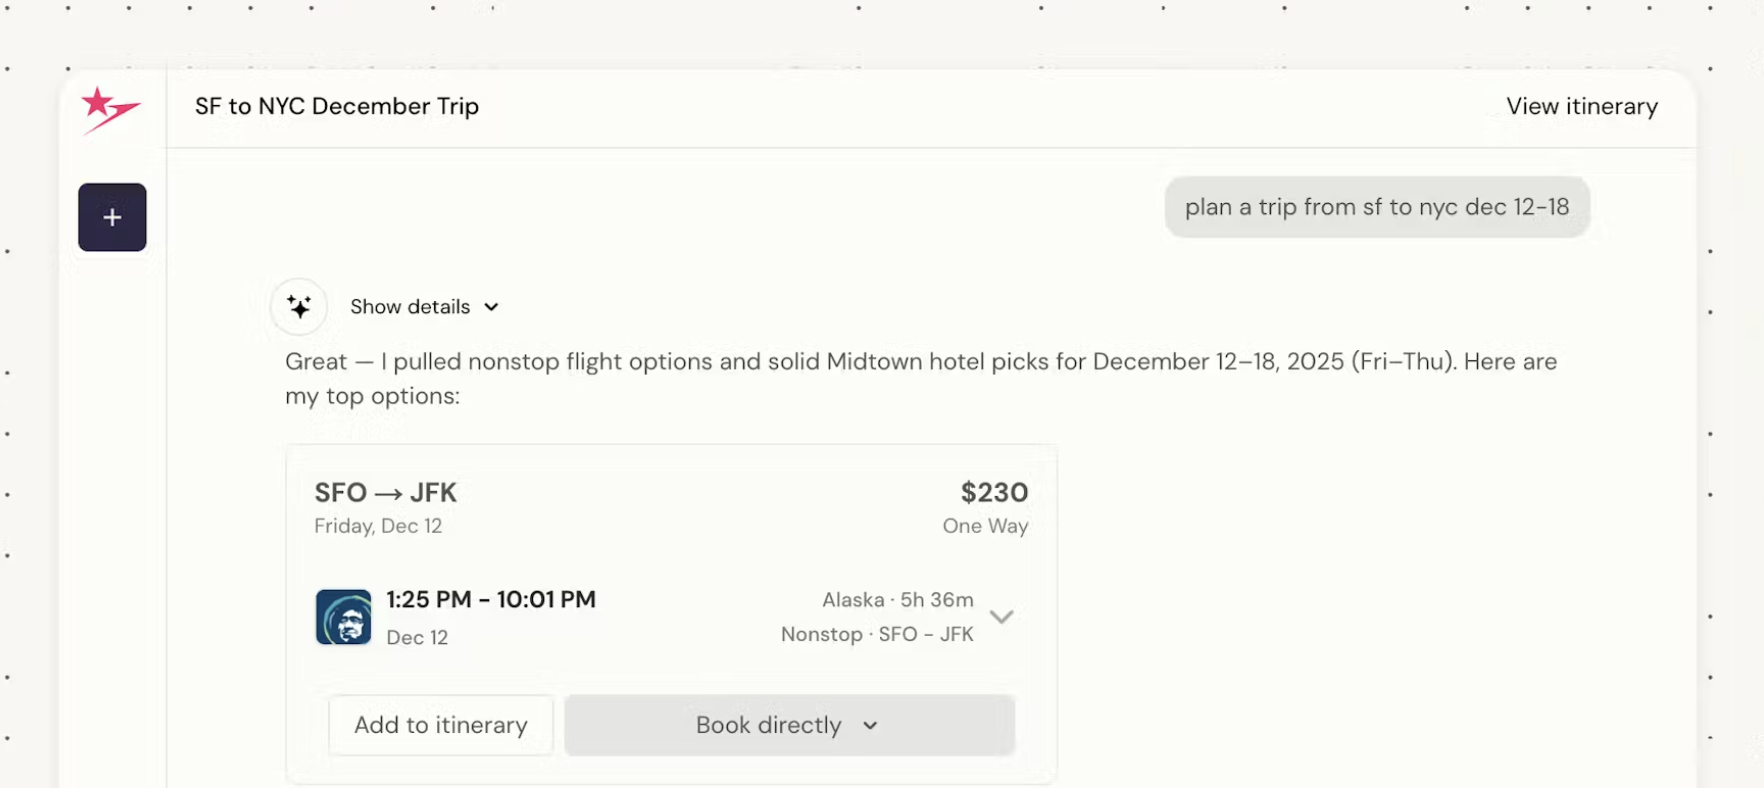Expand flight details chevron beside Alaska flight
This screenshot has width=1764, height=788.
click(1001, 617)
